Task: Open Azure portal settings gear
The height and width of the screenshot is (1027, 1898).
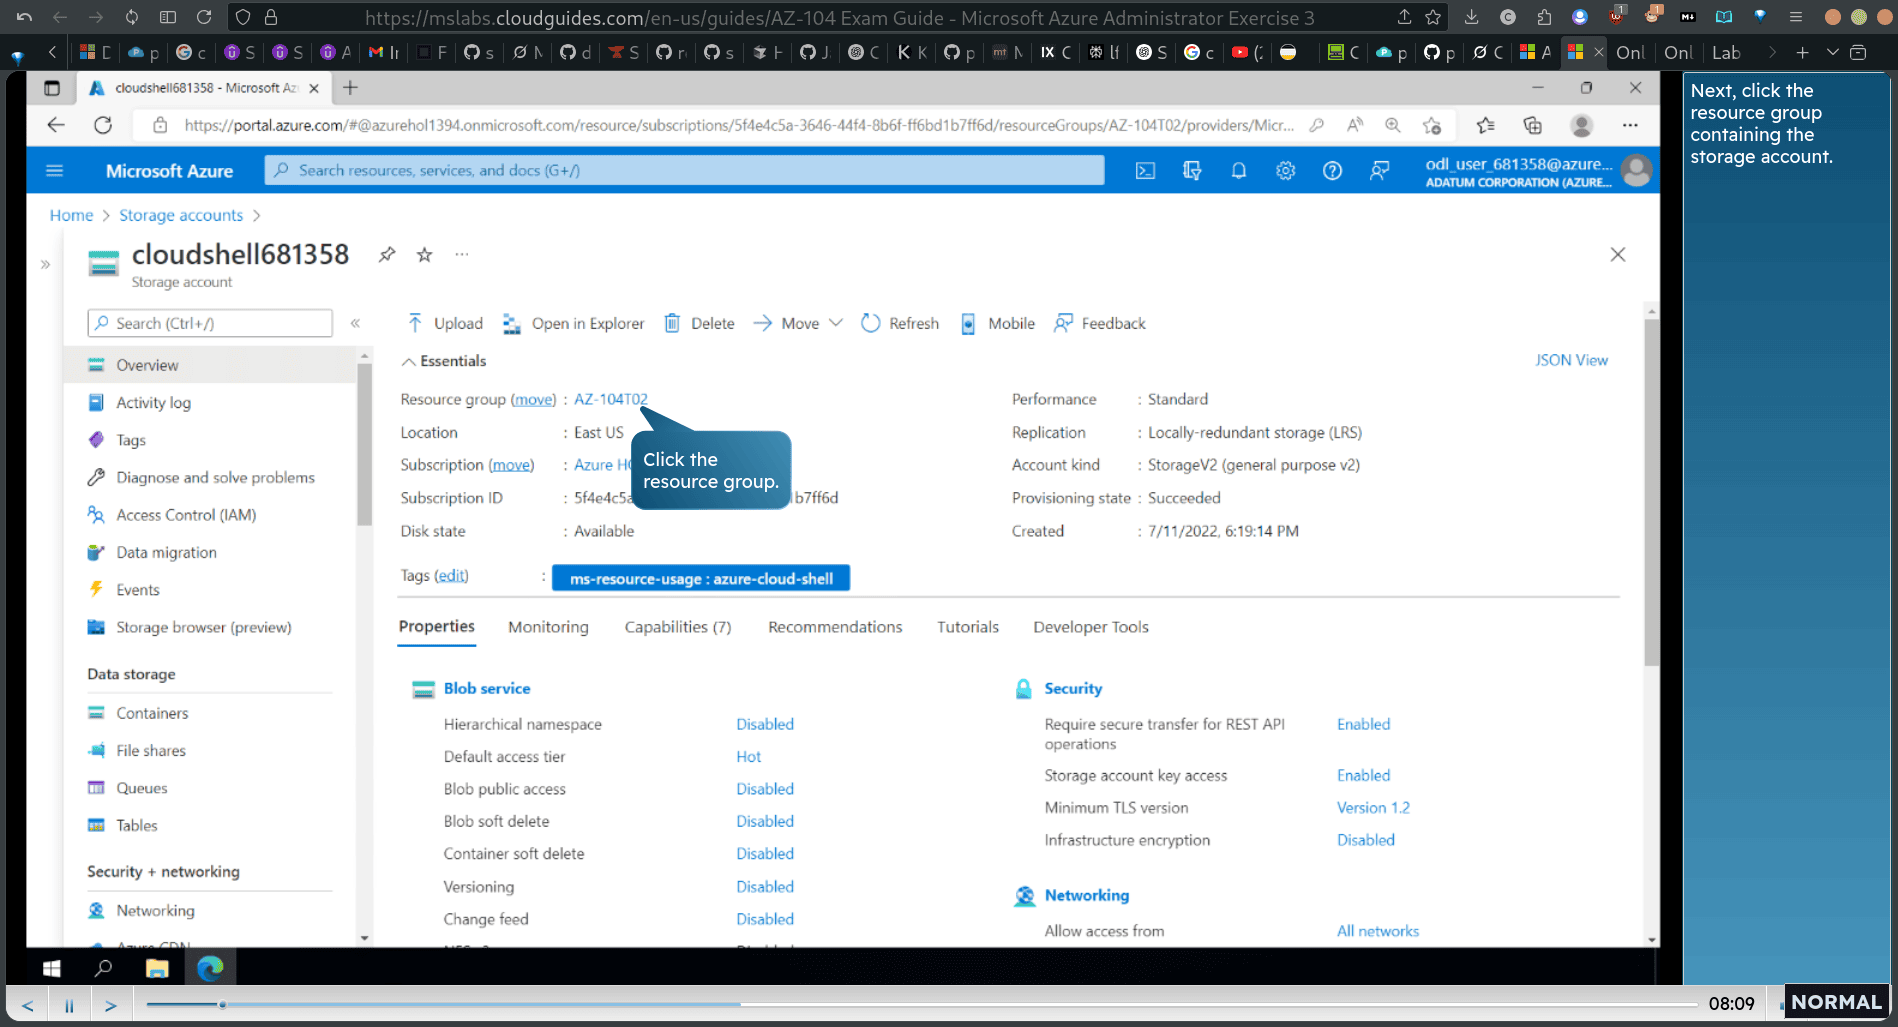Action: tap(1285, 171)
